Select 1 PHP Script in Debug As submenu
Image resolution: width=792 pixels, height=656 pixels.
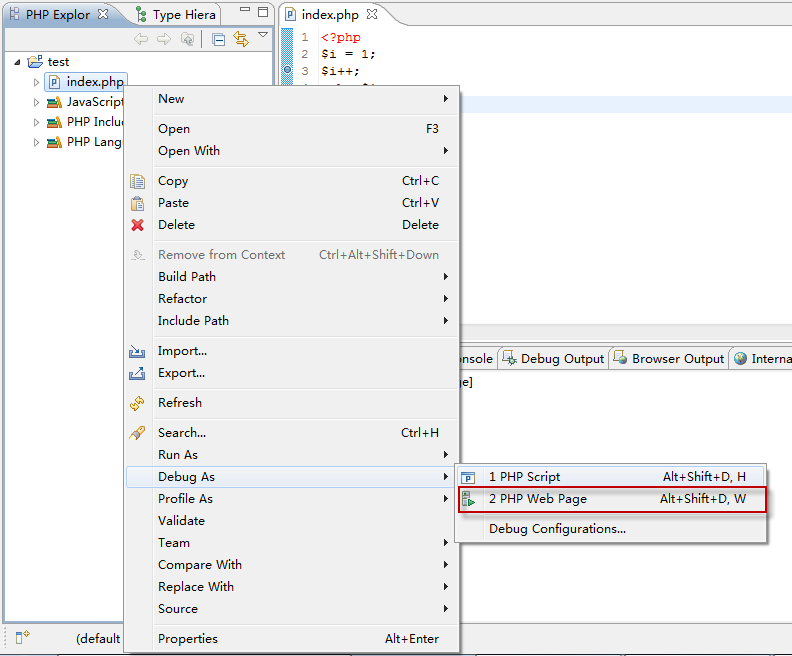coord(524,477)
